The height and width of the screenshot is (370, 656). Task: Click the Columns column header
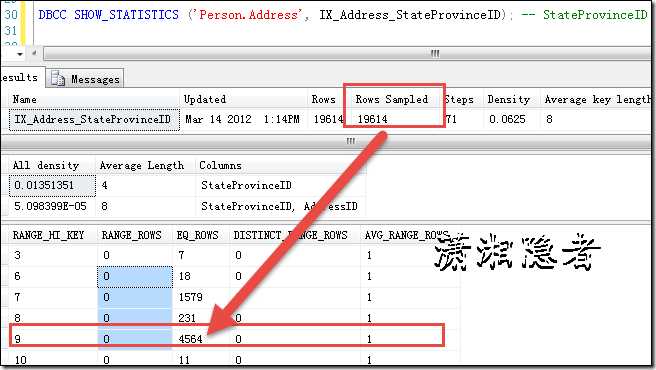[281, 165]
